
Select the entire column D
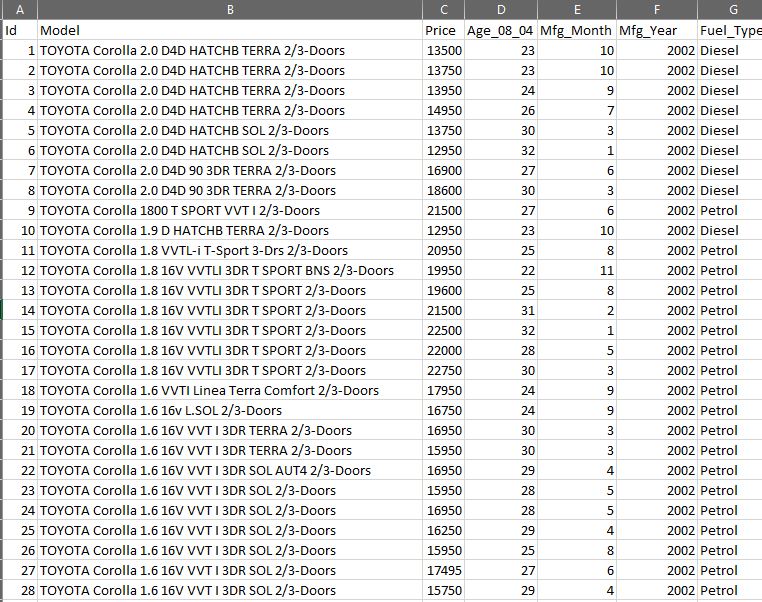tap(500, 9)
